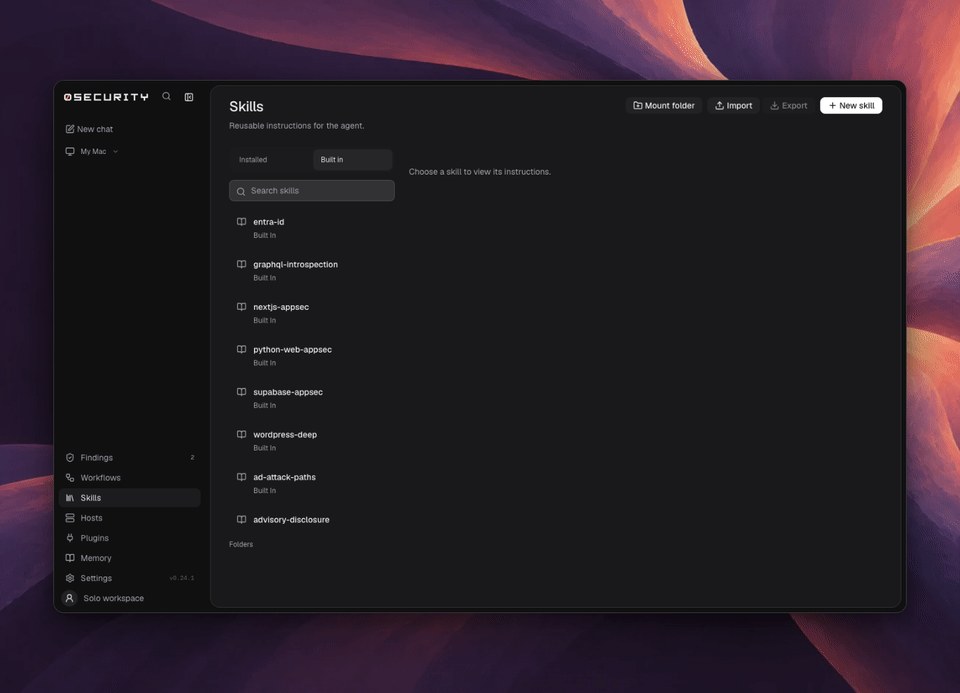Image resolution: width=960 pixels, height=693 pixels.
Task: Click the Export button
Action: (789, 105)
